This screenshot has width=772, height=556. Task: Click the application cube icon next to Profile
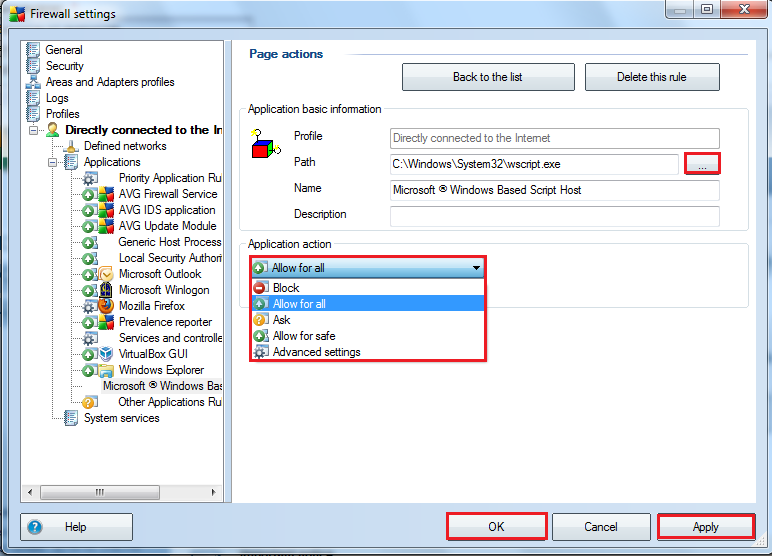[265, 144]
